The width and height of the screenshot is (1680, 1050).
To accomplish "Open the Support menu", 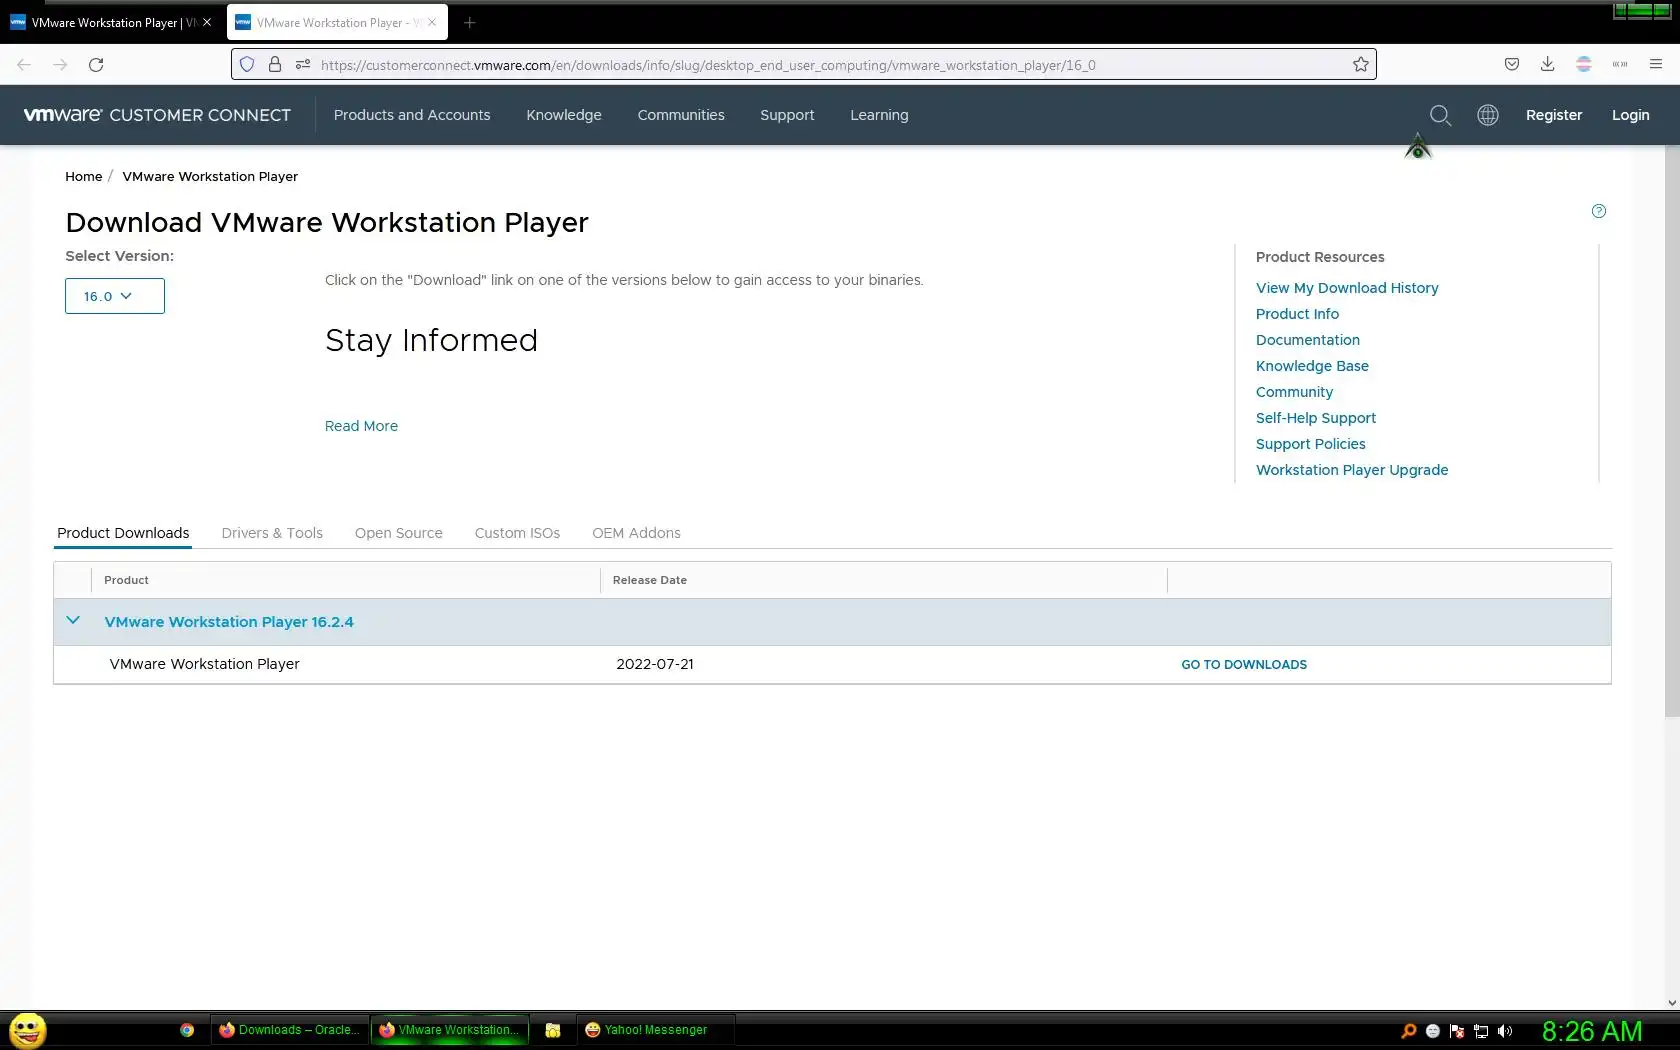I will coord(787,115).
